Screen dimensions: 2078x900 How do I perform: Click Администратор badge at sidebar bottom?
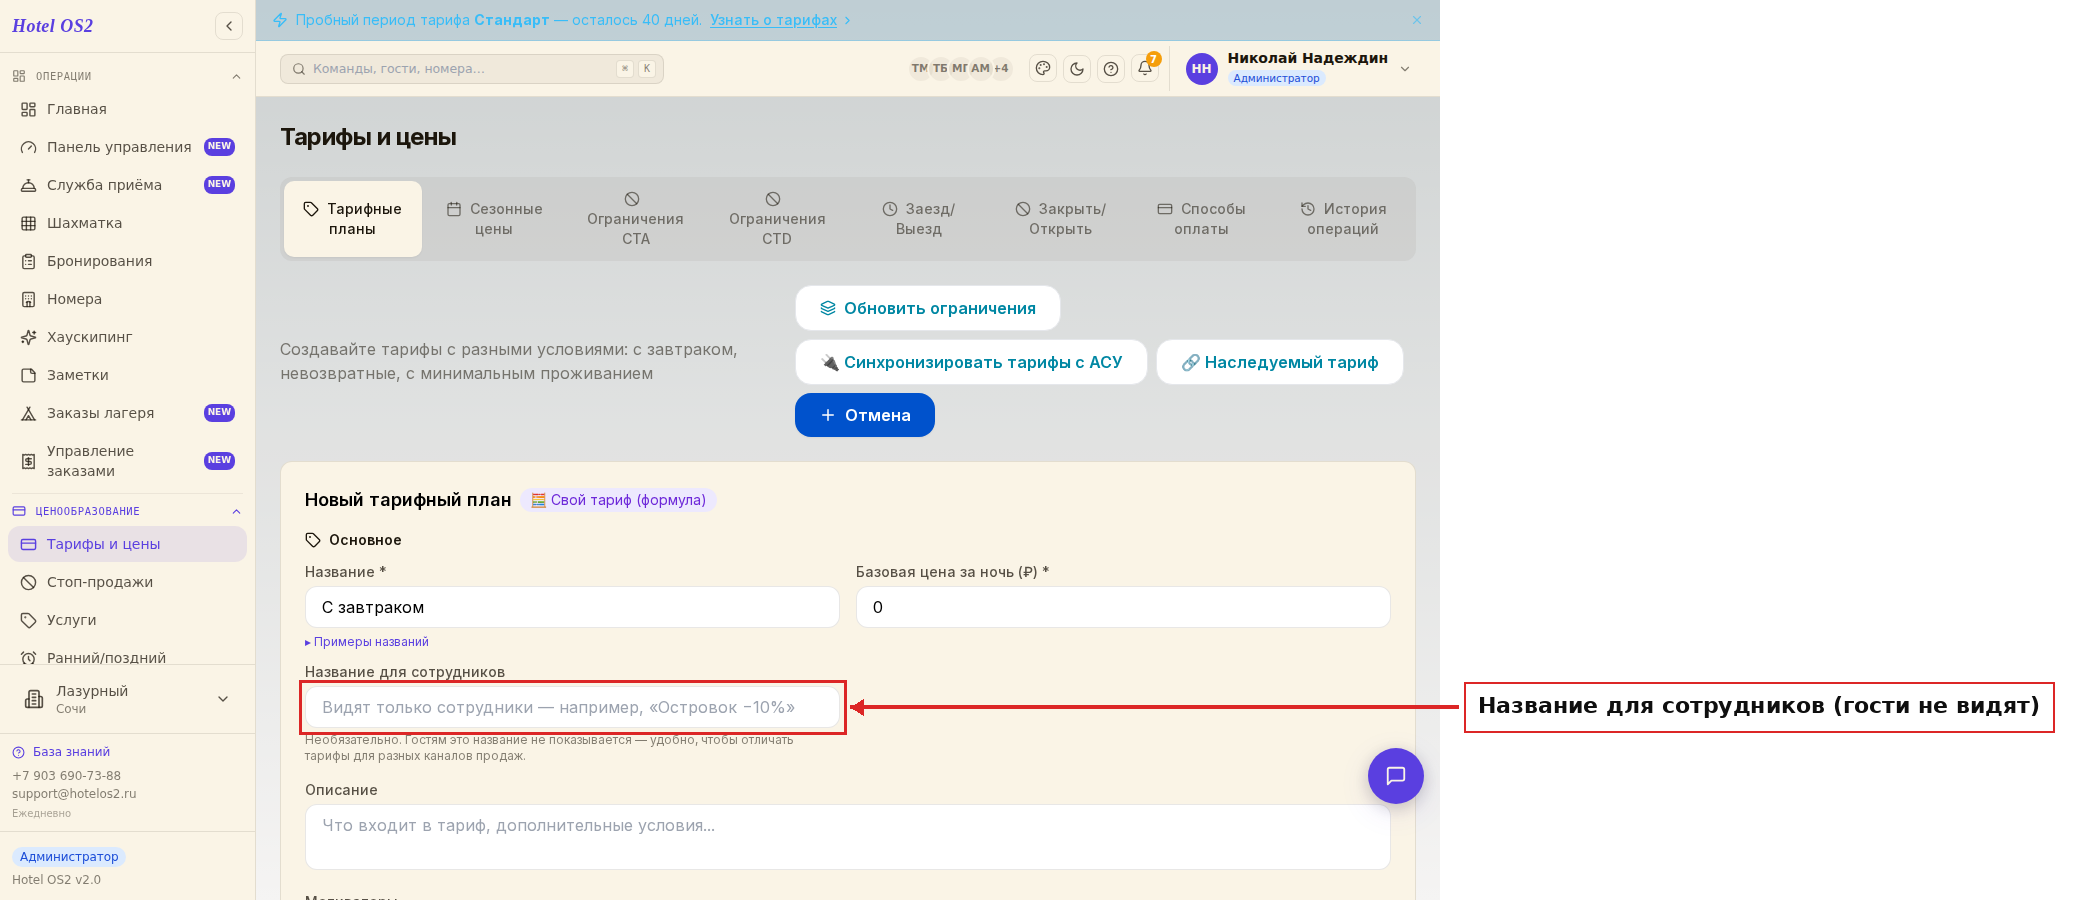[x=69, y=857]
